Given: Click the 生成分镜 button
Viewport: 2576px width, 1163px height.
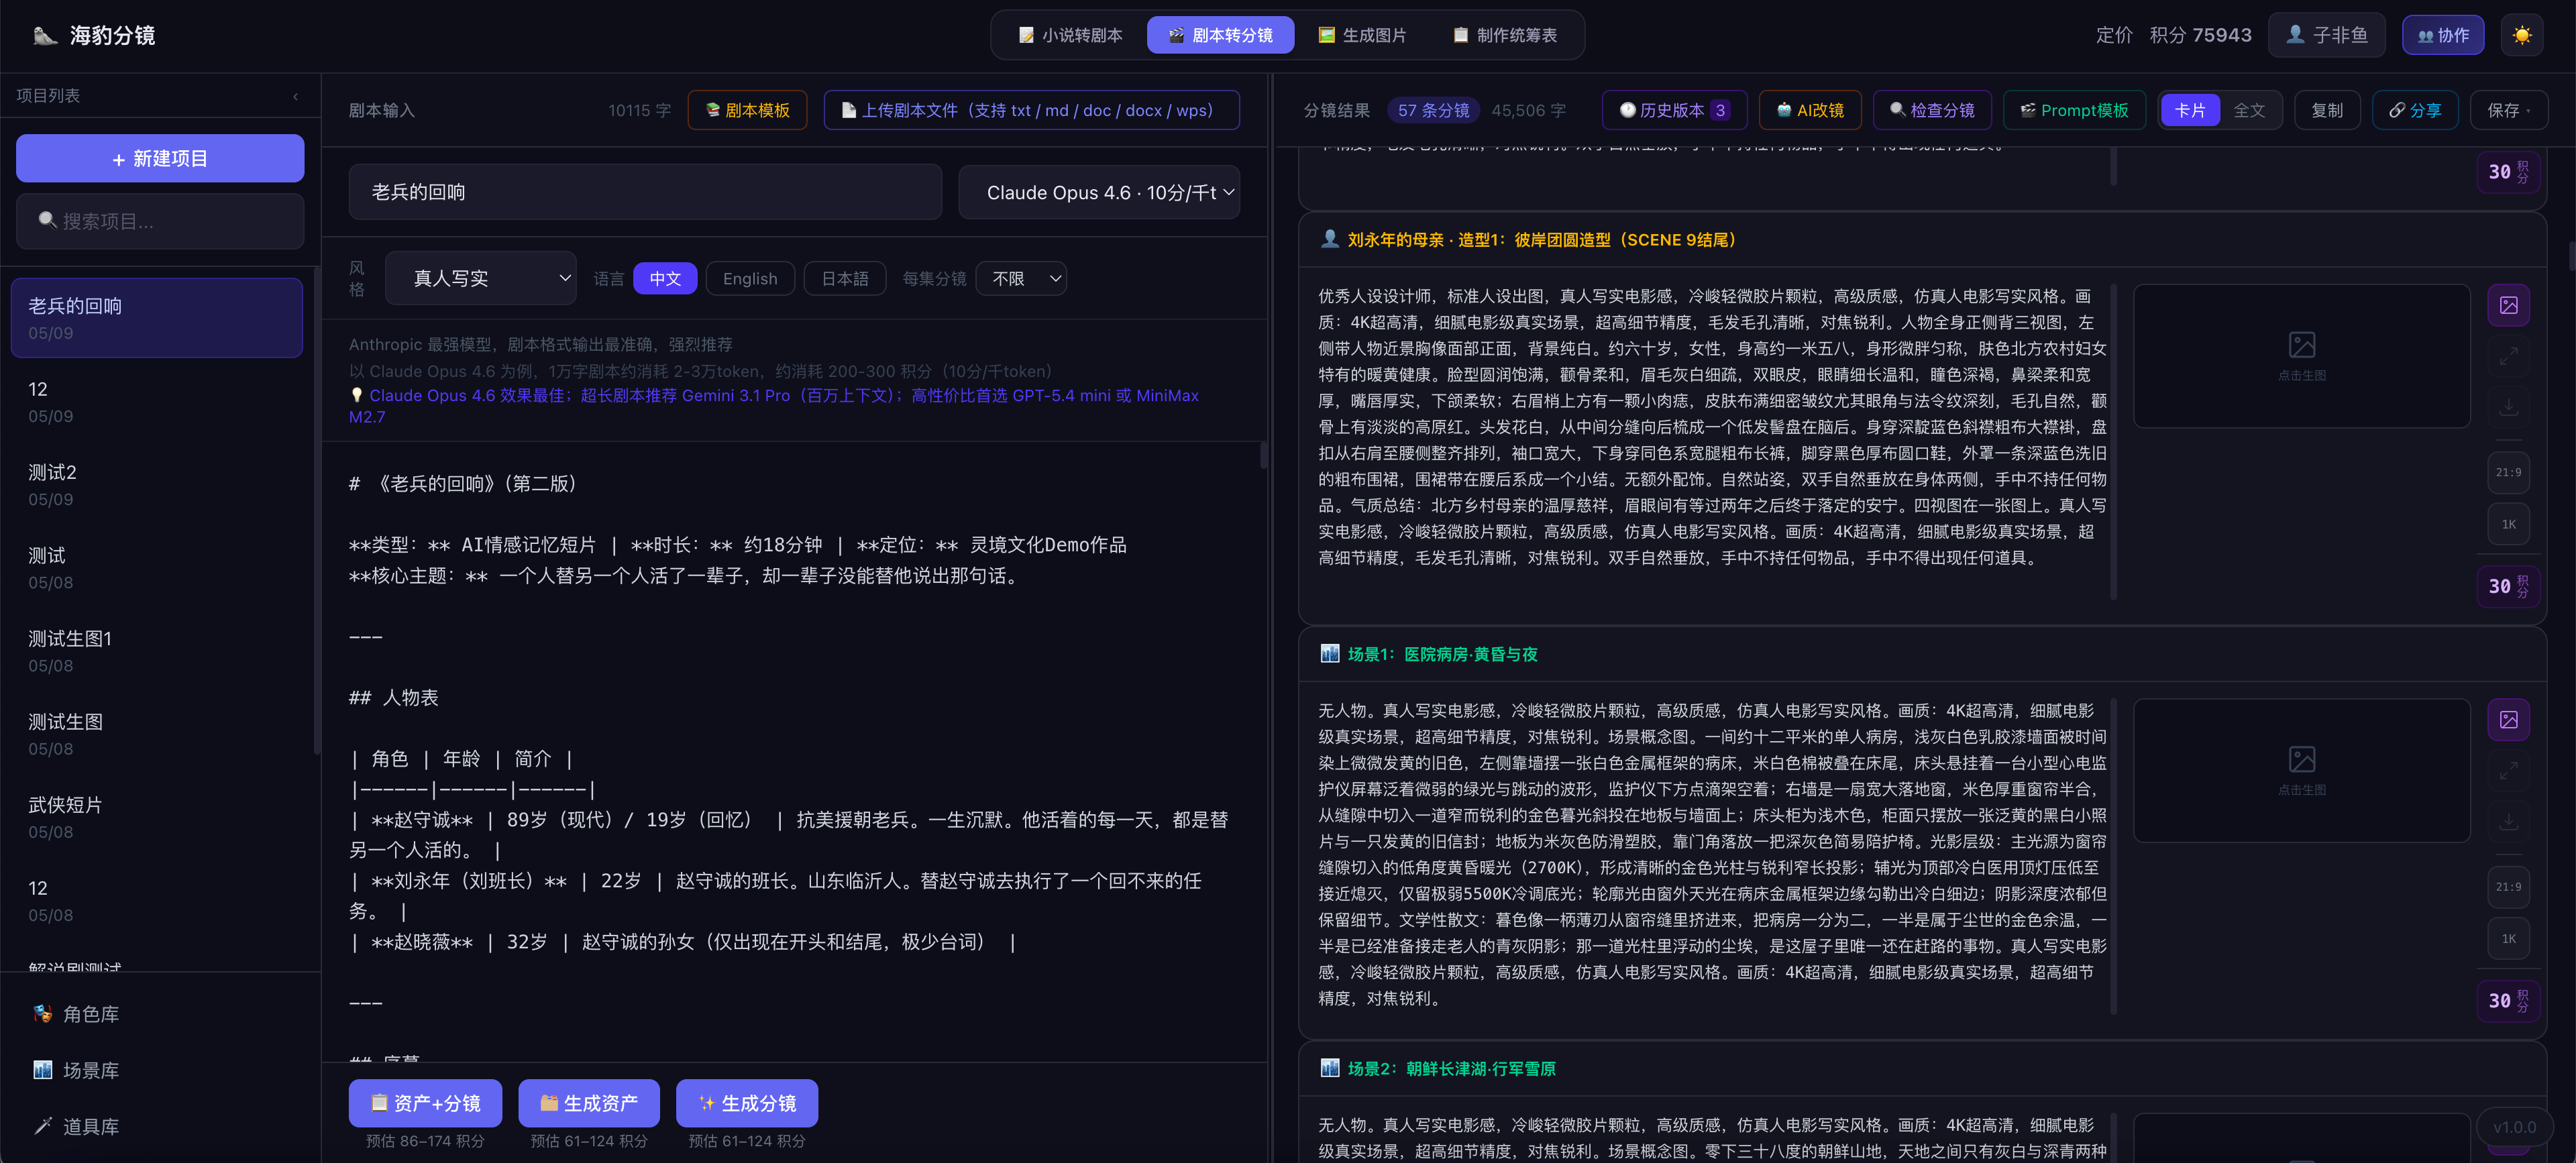Looking at the screenshot, I should [747, 1102].
